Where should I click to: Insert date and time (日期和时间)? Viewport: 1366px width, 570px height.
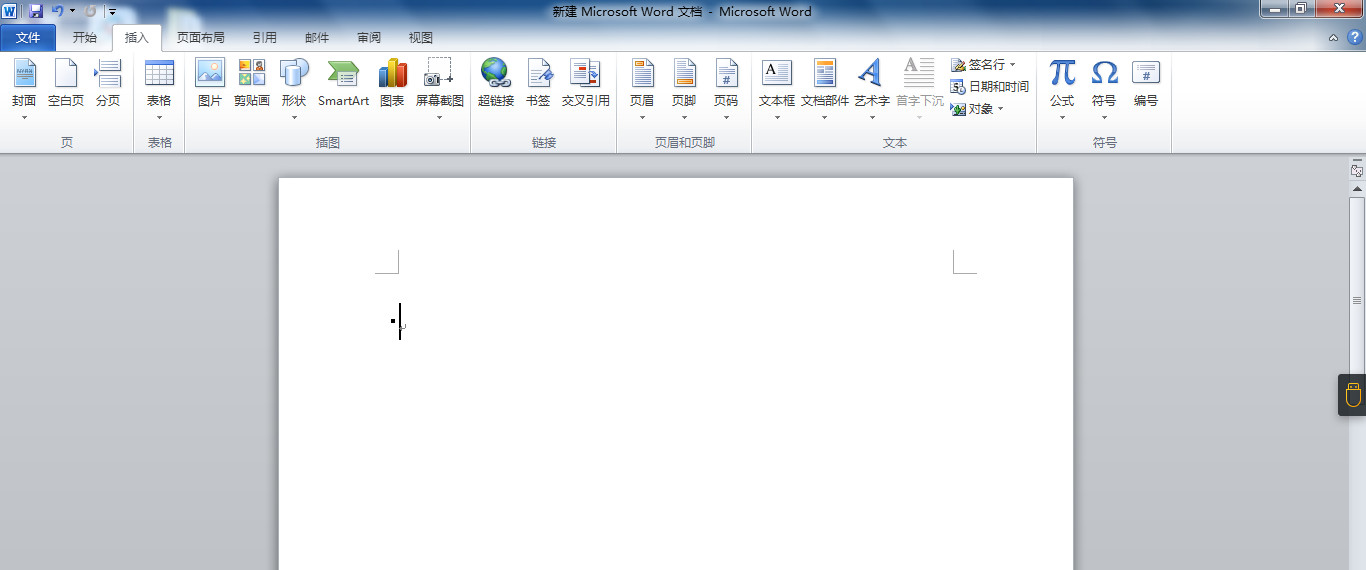(990, 87)
